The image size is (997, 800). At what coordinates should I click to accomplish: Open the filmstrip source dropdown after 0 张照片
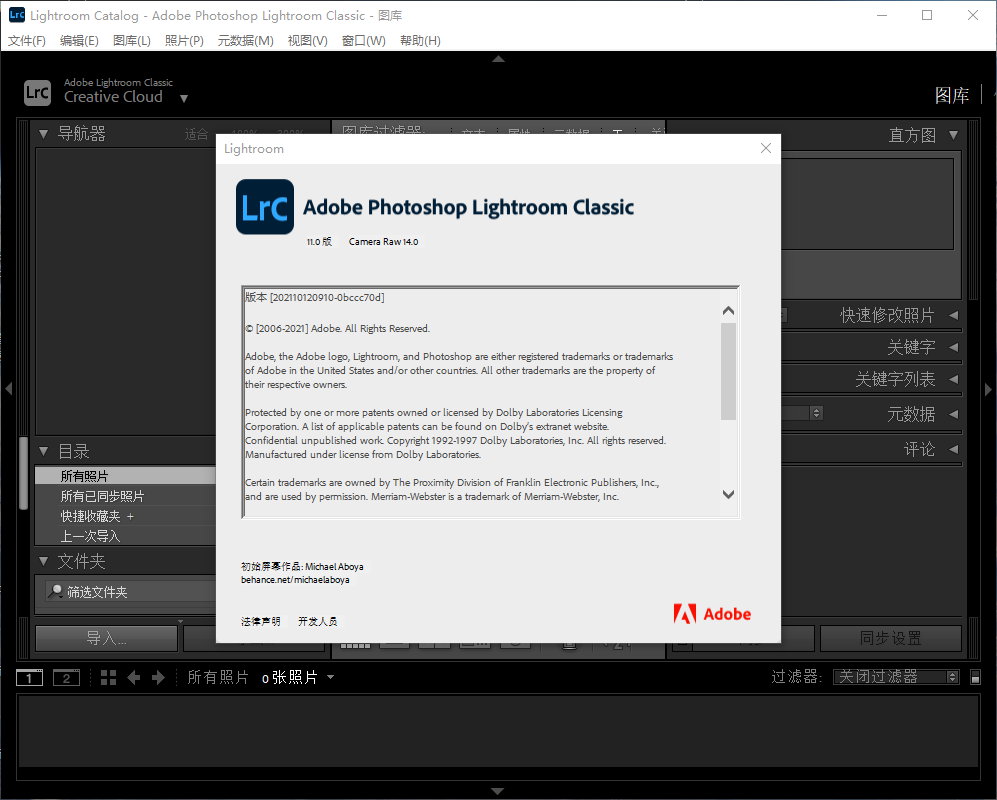click(x=331, y=677)
